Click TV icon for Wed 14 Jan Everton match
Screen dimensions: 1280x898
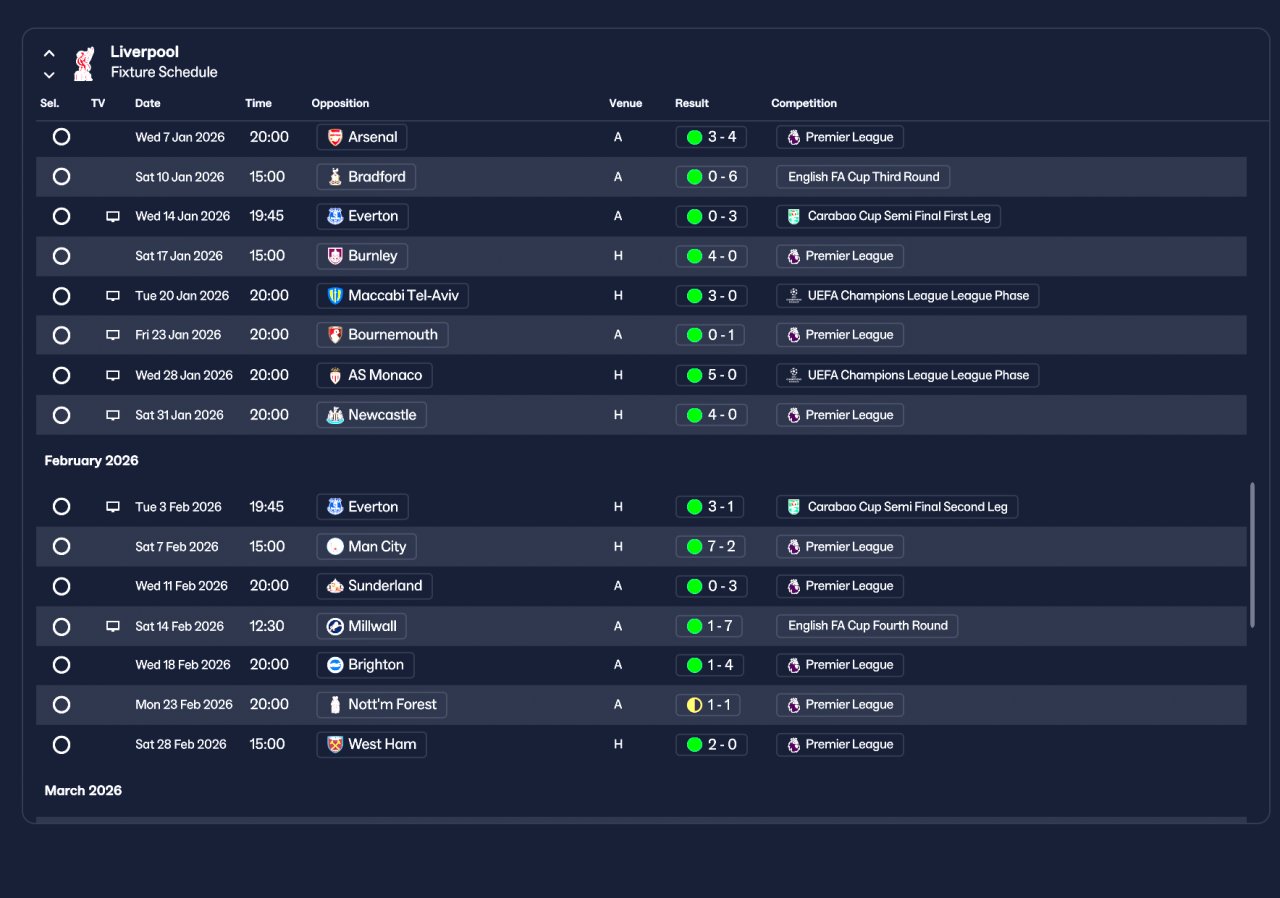113,216
